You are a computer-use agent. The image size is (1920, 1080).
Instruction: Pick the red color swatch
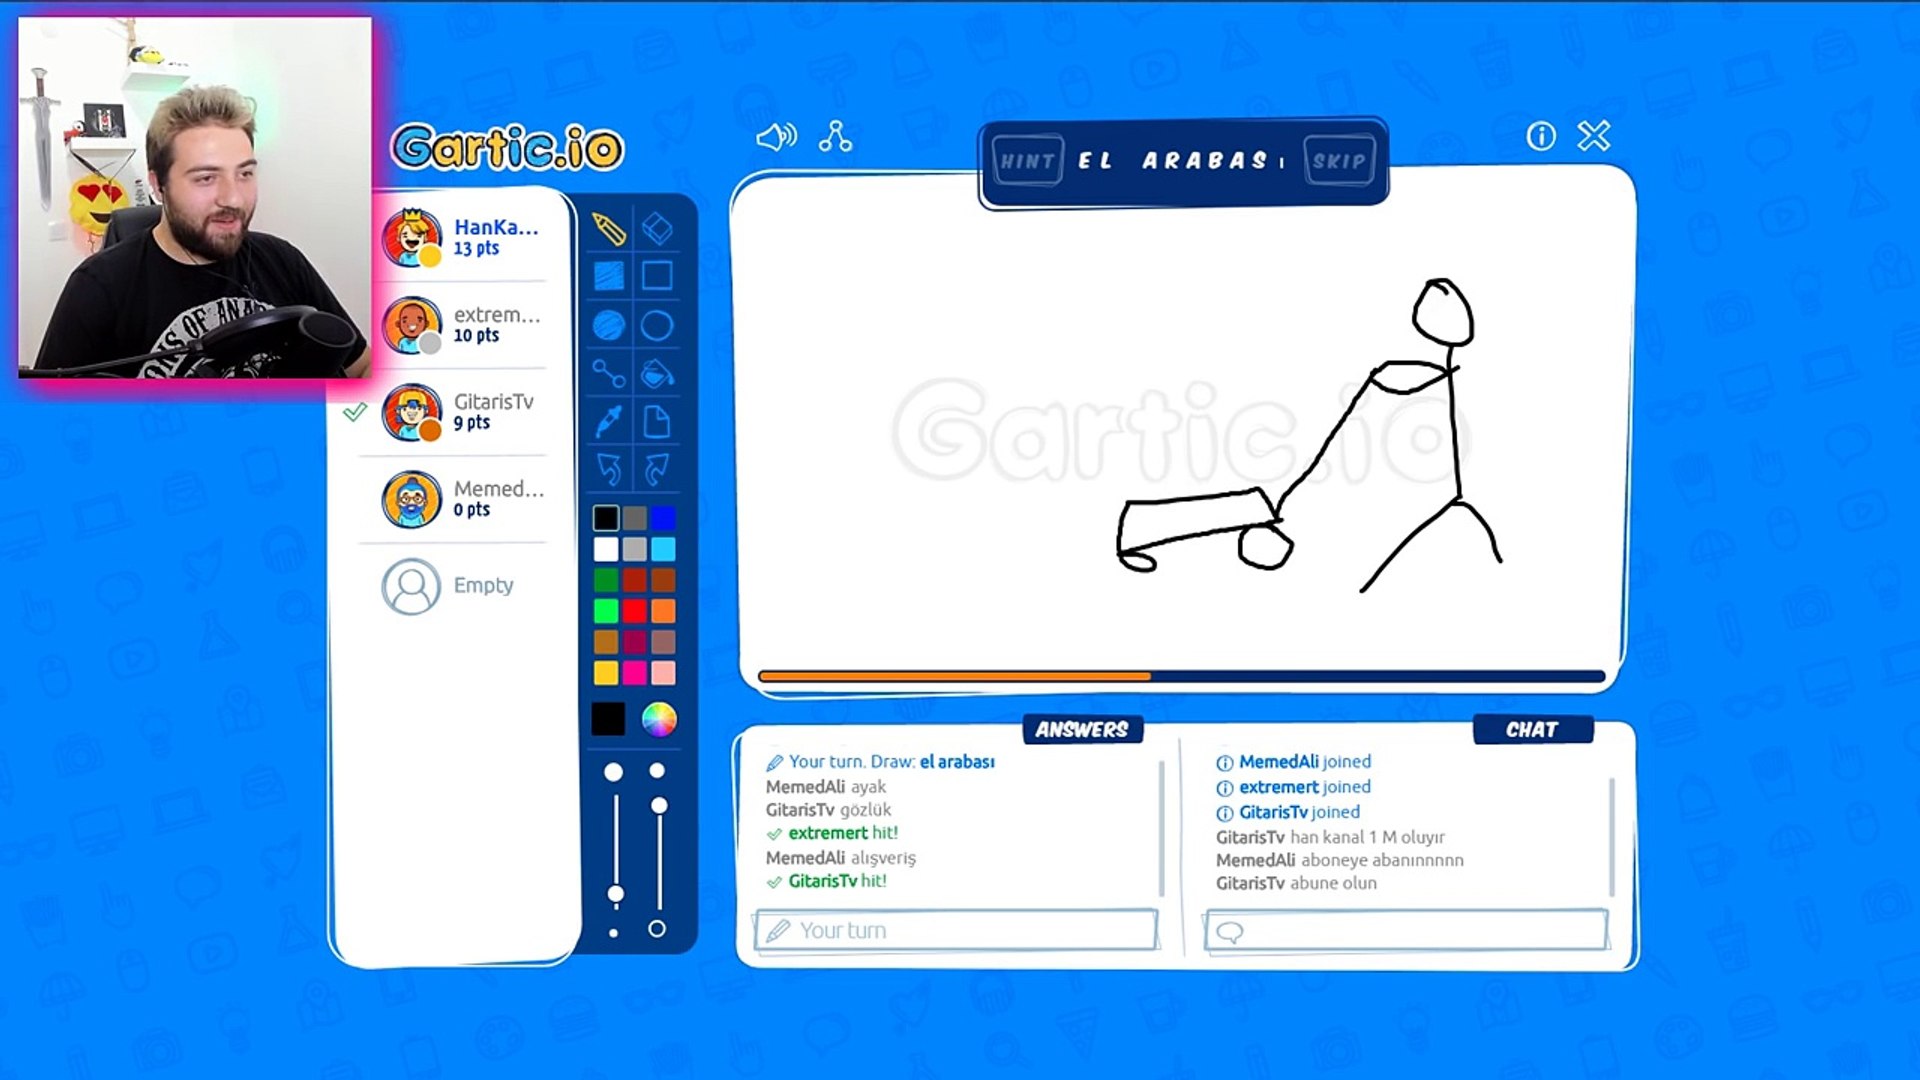point(635,611)
